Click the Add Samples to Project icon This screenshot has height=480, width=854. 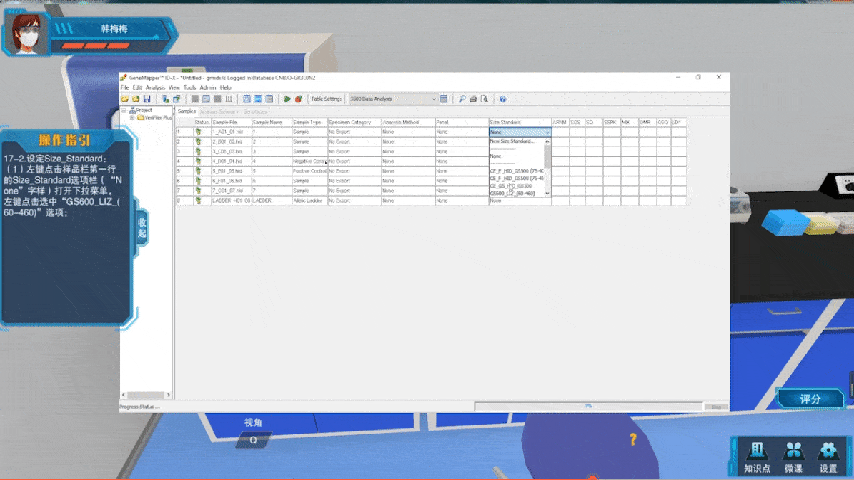pos(166,99)
